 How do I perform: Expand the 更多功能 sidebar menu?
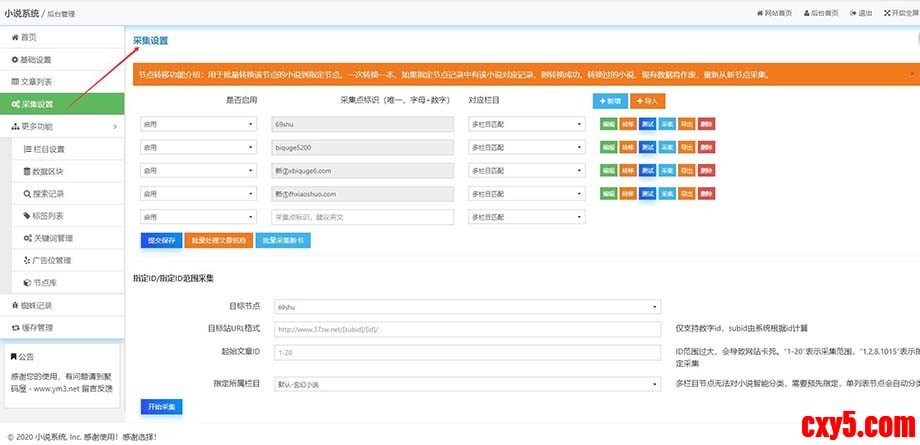(62, 127)
